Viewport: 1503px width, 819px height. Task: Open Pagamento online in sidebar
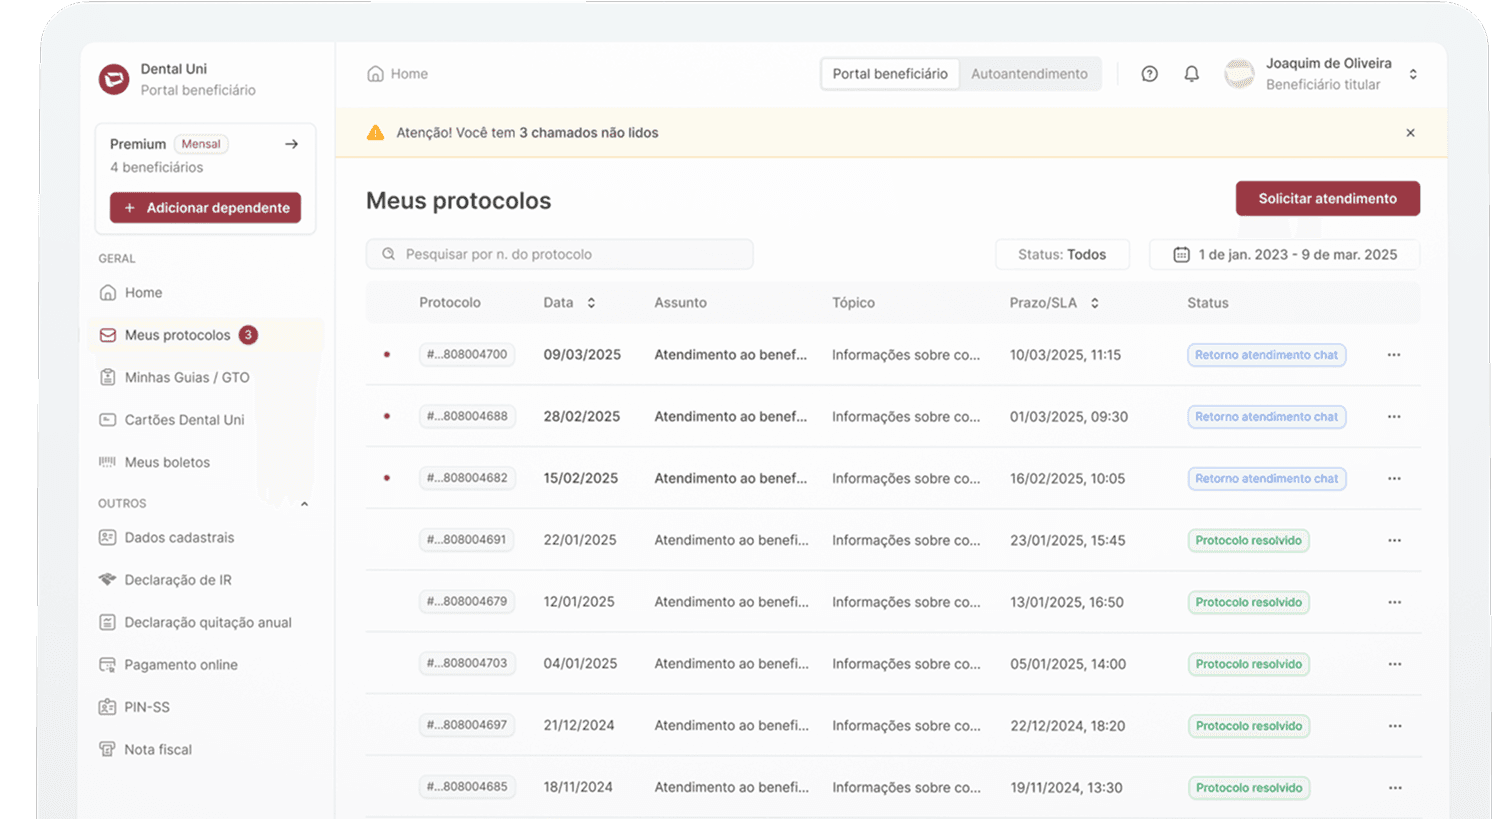click(x=180, y=665)
